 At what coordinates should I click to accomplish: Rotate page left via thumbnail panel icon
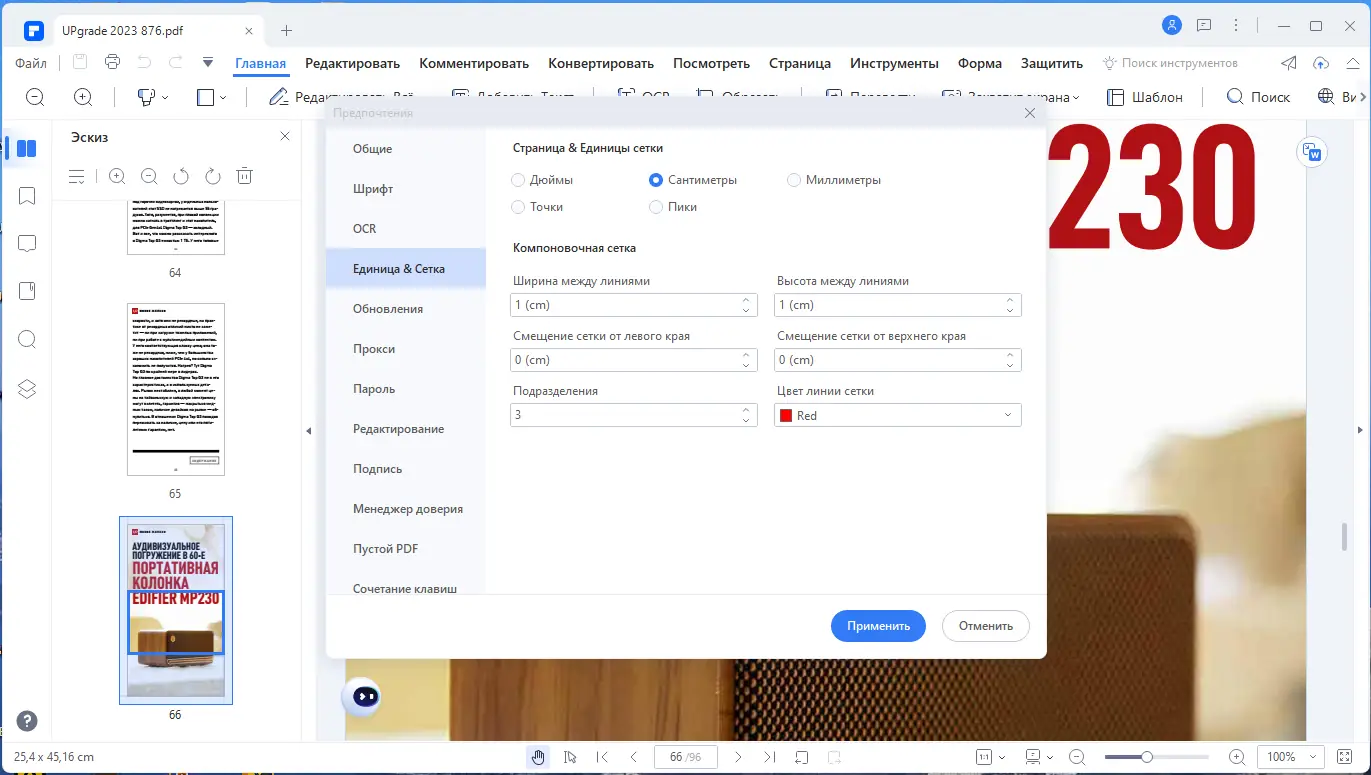point(180,176)
